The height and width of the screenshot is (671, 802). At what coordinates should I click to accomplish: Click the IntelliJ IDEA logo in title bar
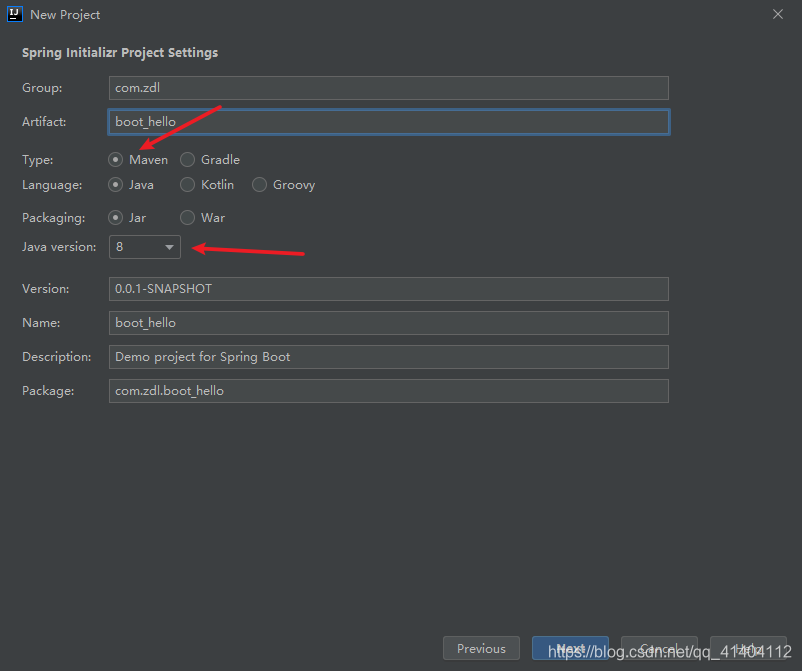pos(14,14)
